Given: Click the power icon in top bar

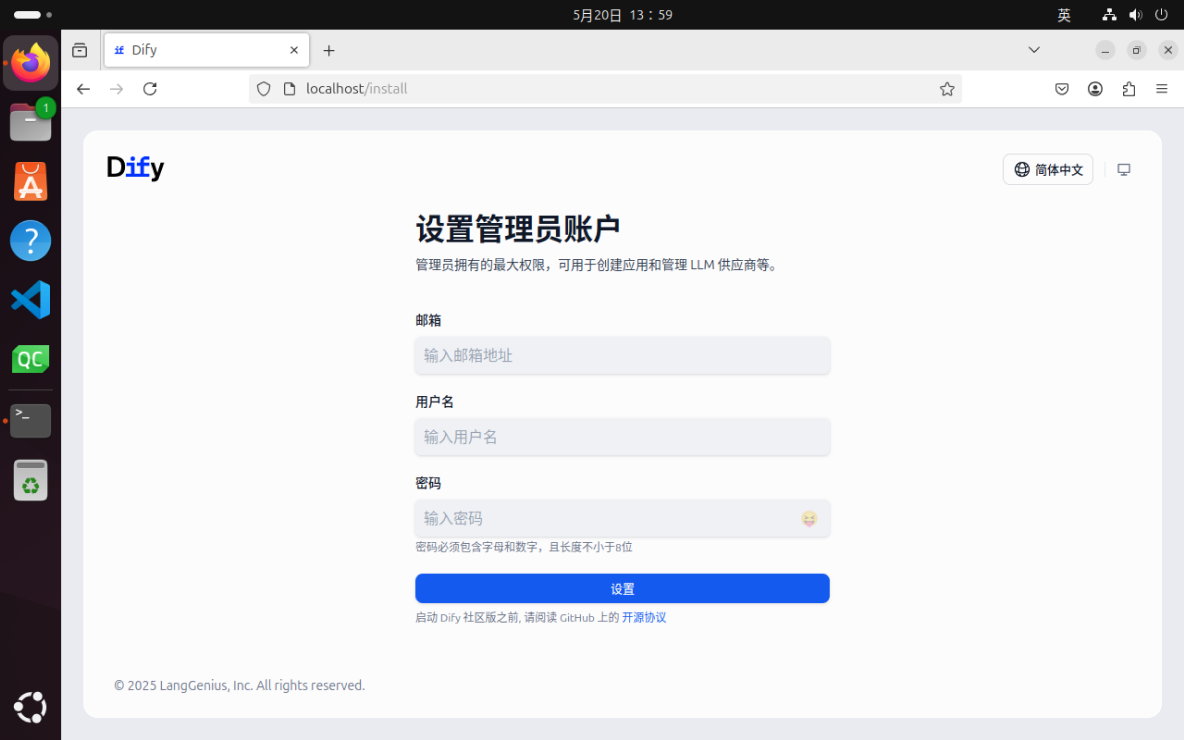Looking at the screenshot, I should 1161,15.
